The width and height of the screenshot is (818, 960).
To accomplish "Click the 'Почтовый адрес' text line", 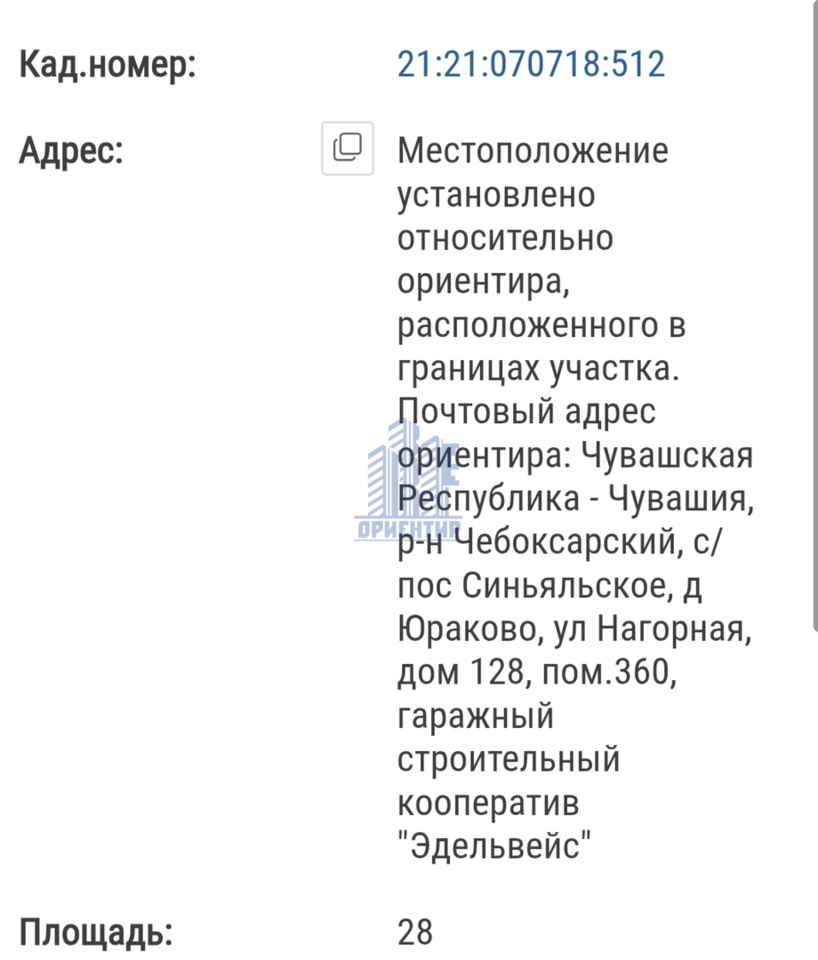I will (x=527, y=412).
